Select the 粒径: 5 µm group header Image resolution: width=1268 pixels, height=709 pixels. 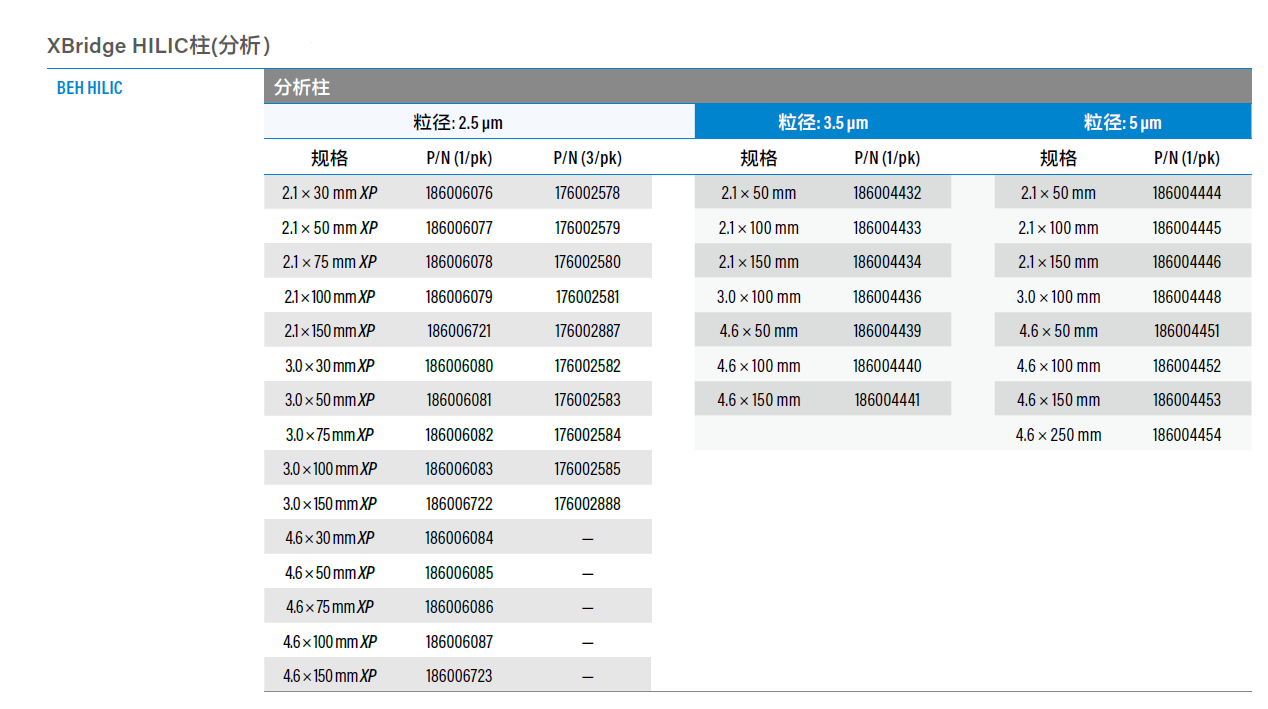[x=1123, y=123]
